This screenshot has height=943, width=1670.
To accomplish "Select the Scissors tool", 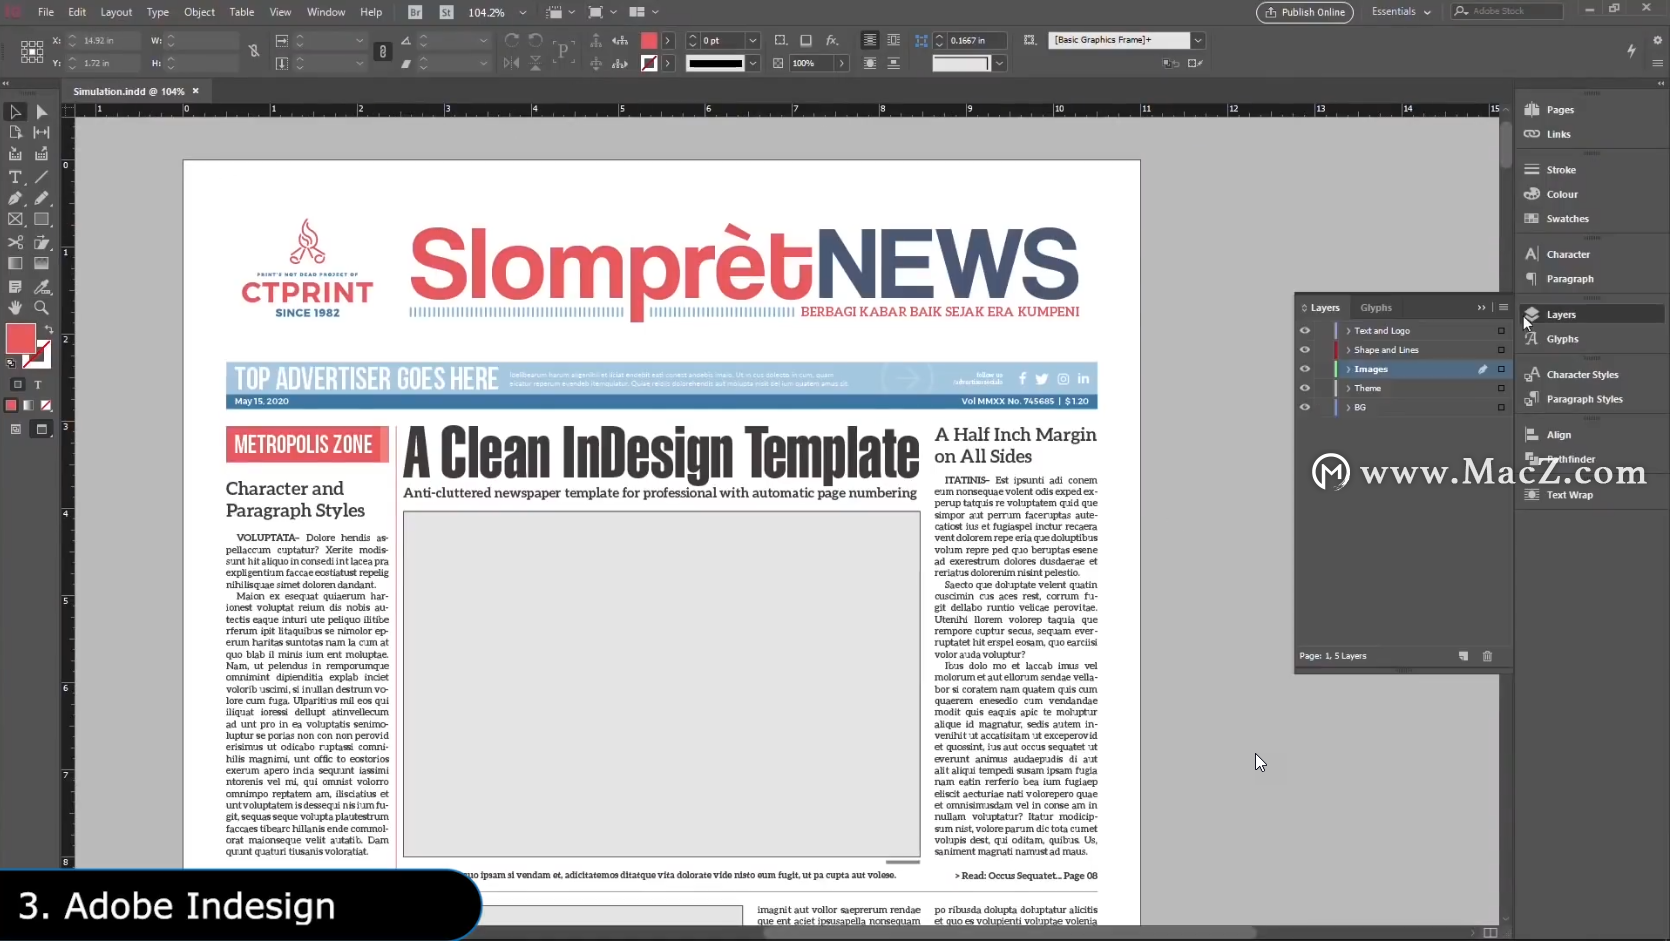I will coord(15,242).
